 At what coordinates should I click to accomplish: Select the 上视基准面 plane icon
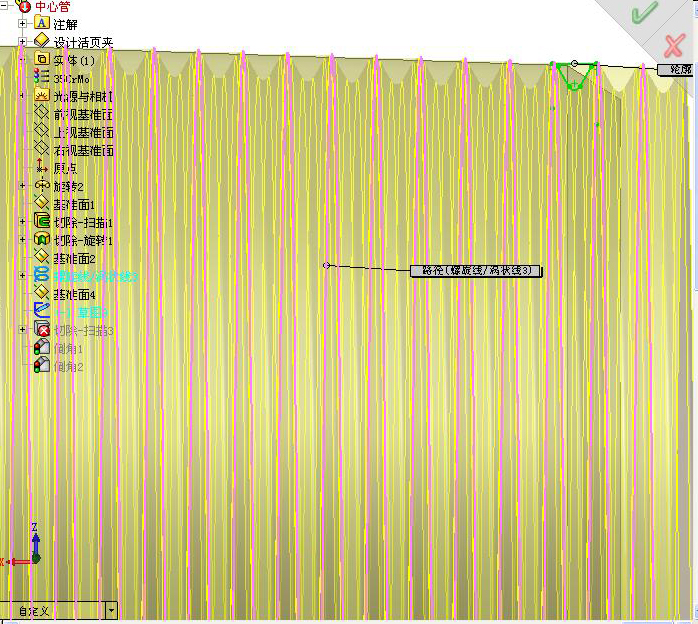pyautogui.click(x=41, y=130)
